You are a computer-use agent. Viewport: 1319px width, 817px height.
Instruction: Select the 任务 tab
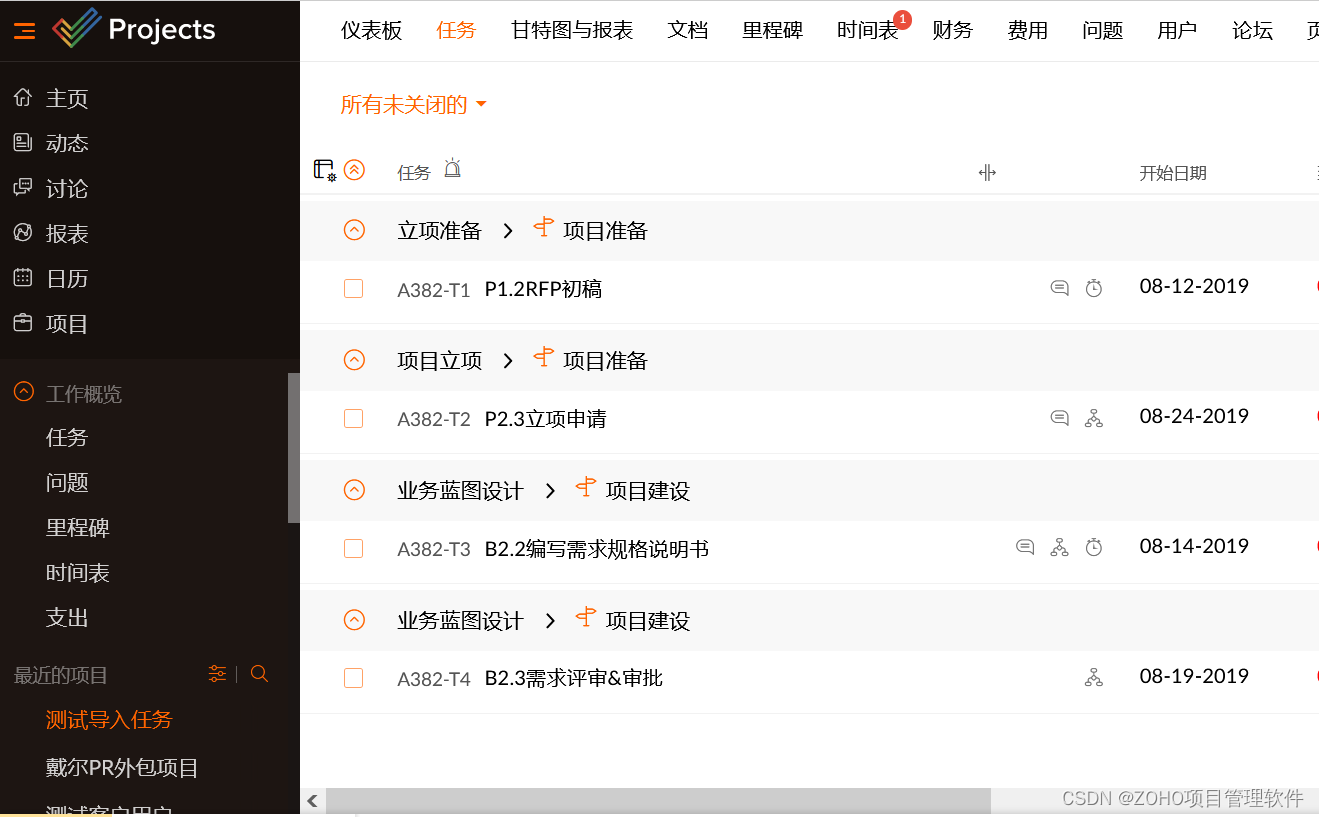pyautogui.click(x=456, y=30)
